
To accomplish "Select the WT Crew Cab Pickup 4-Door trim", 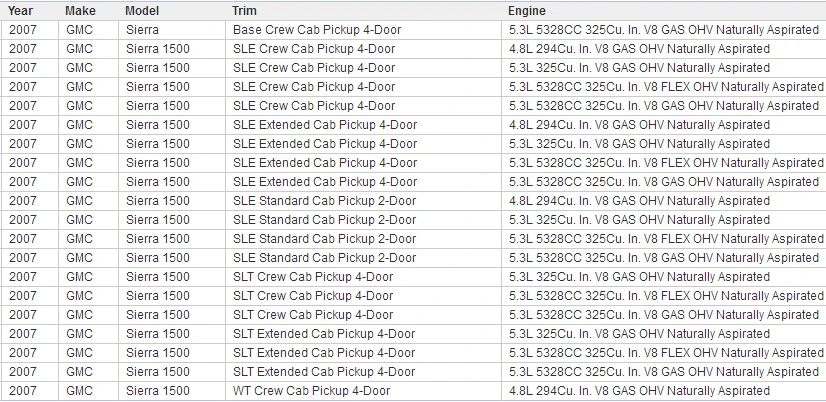I will [363, 391].
